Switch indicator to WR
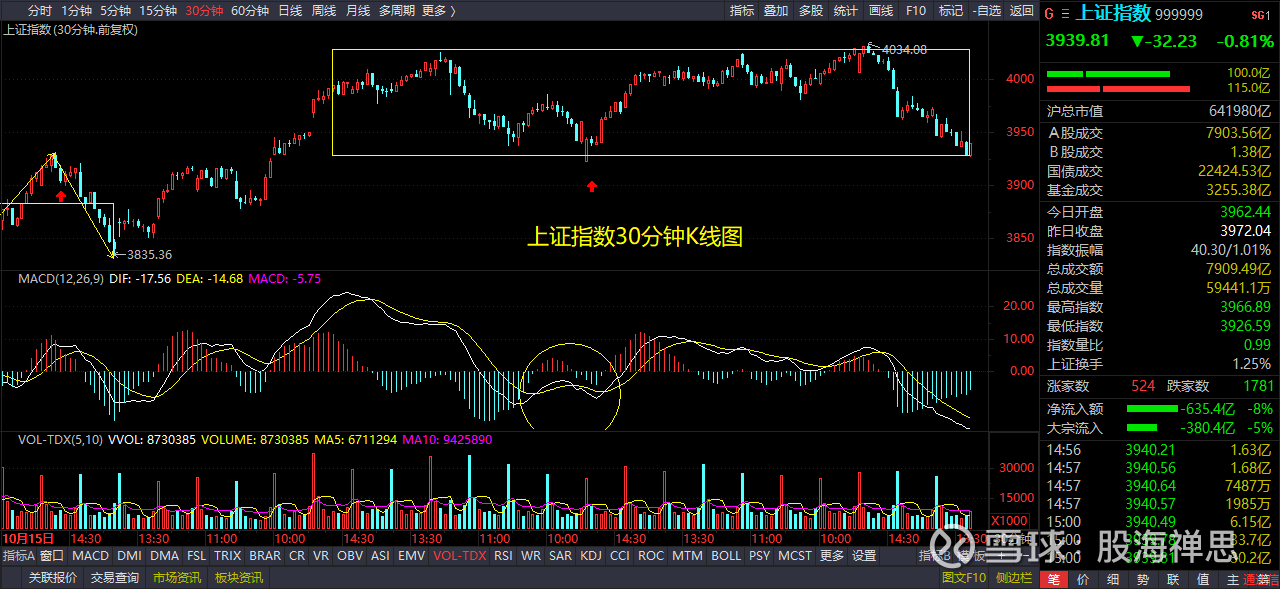Viewport: 1280px width, 589px height. pyautogui.click(x=532, y=556)
